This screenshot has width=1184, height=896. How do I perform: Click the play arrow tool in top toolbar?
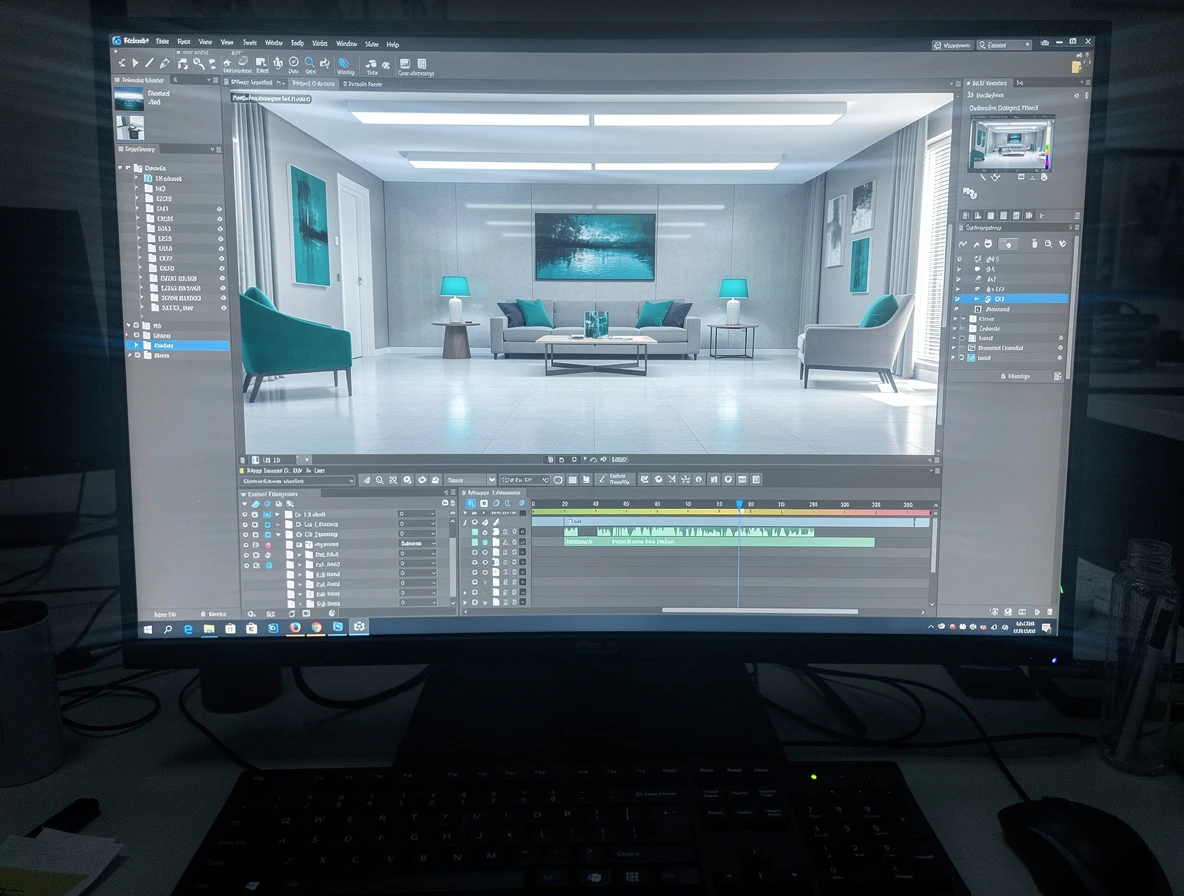tap(135, 64)
